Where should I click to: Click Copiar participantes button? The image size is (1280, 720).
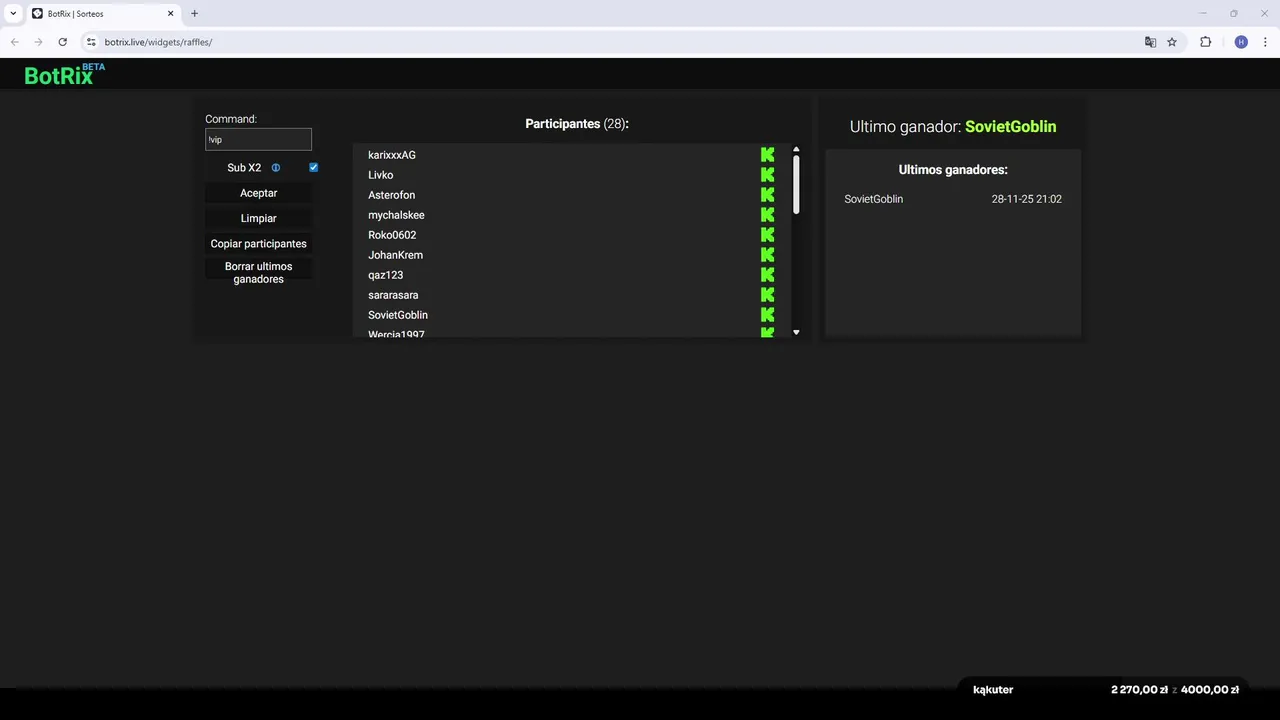(x=259, y=244)
